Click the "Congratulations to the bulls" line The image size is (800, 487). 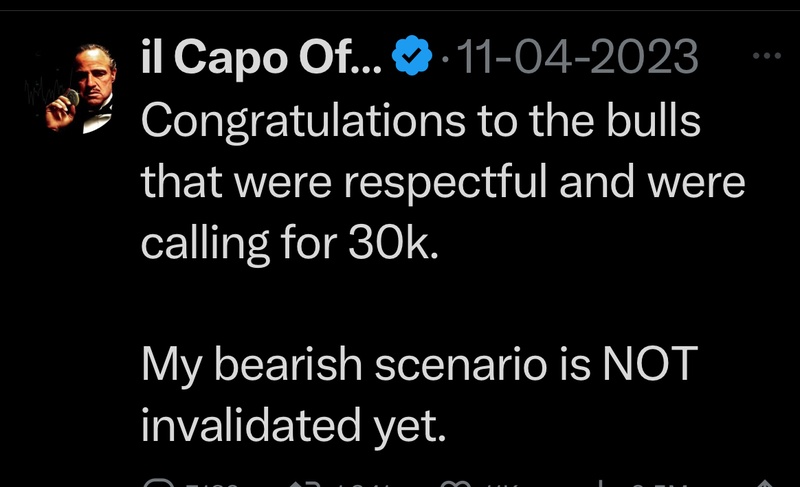click(x=421, y=121)
